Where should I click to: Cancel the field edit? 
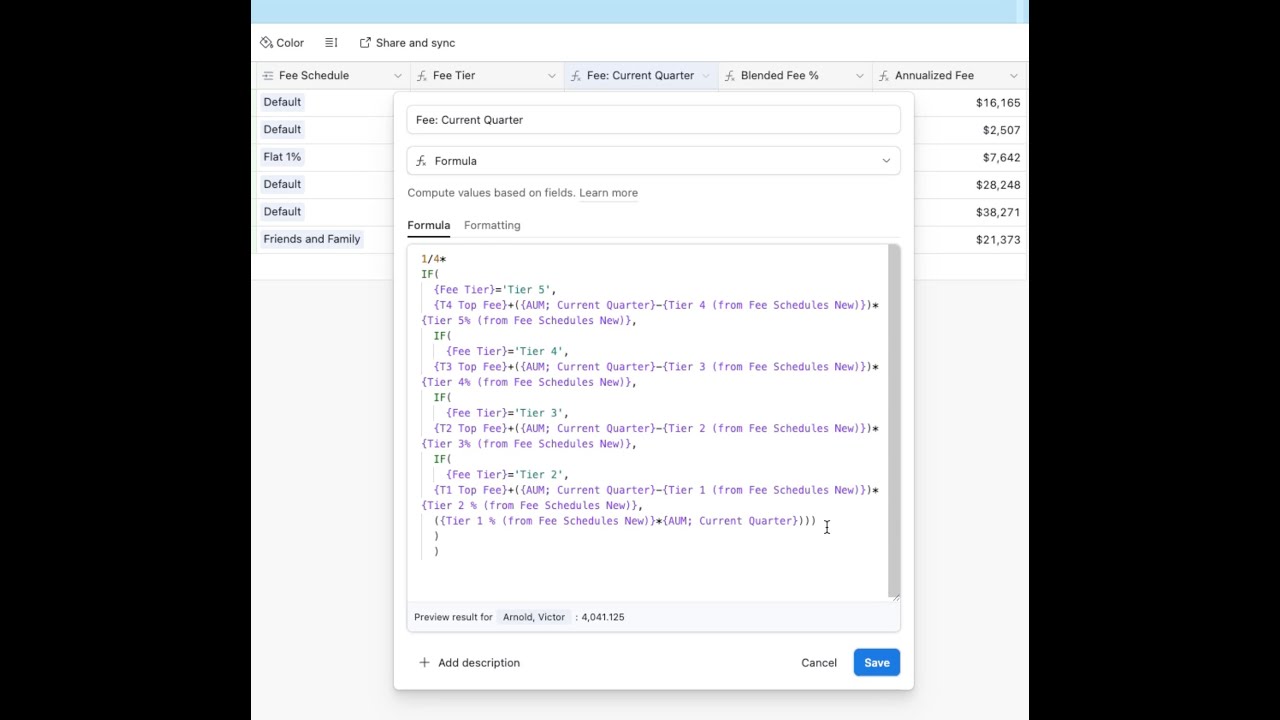click(819, 663)
